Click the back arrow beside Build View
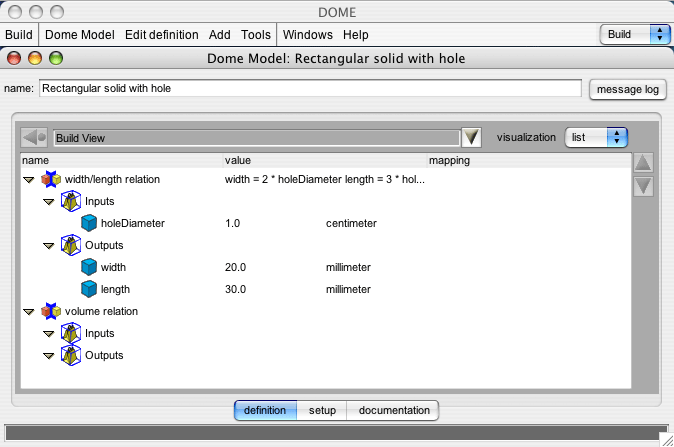The height and width of the screenshot is (447, 674). (34, 138)
